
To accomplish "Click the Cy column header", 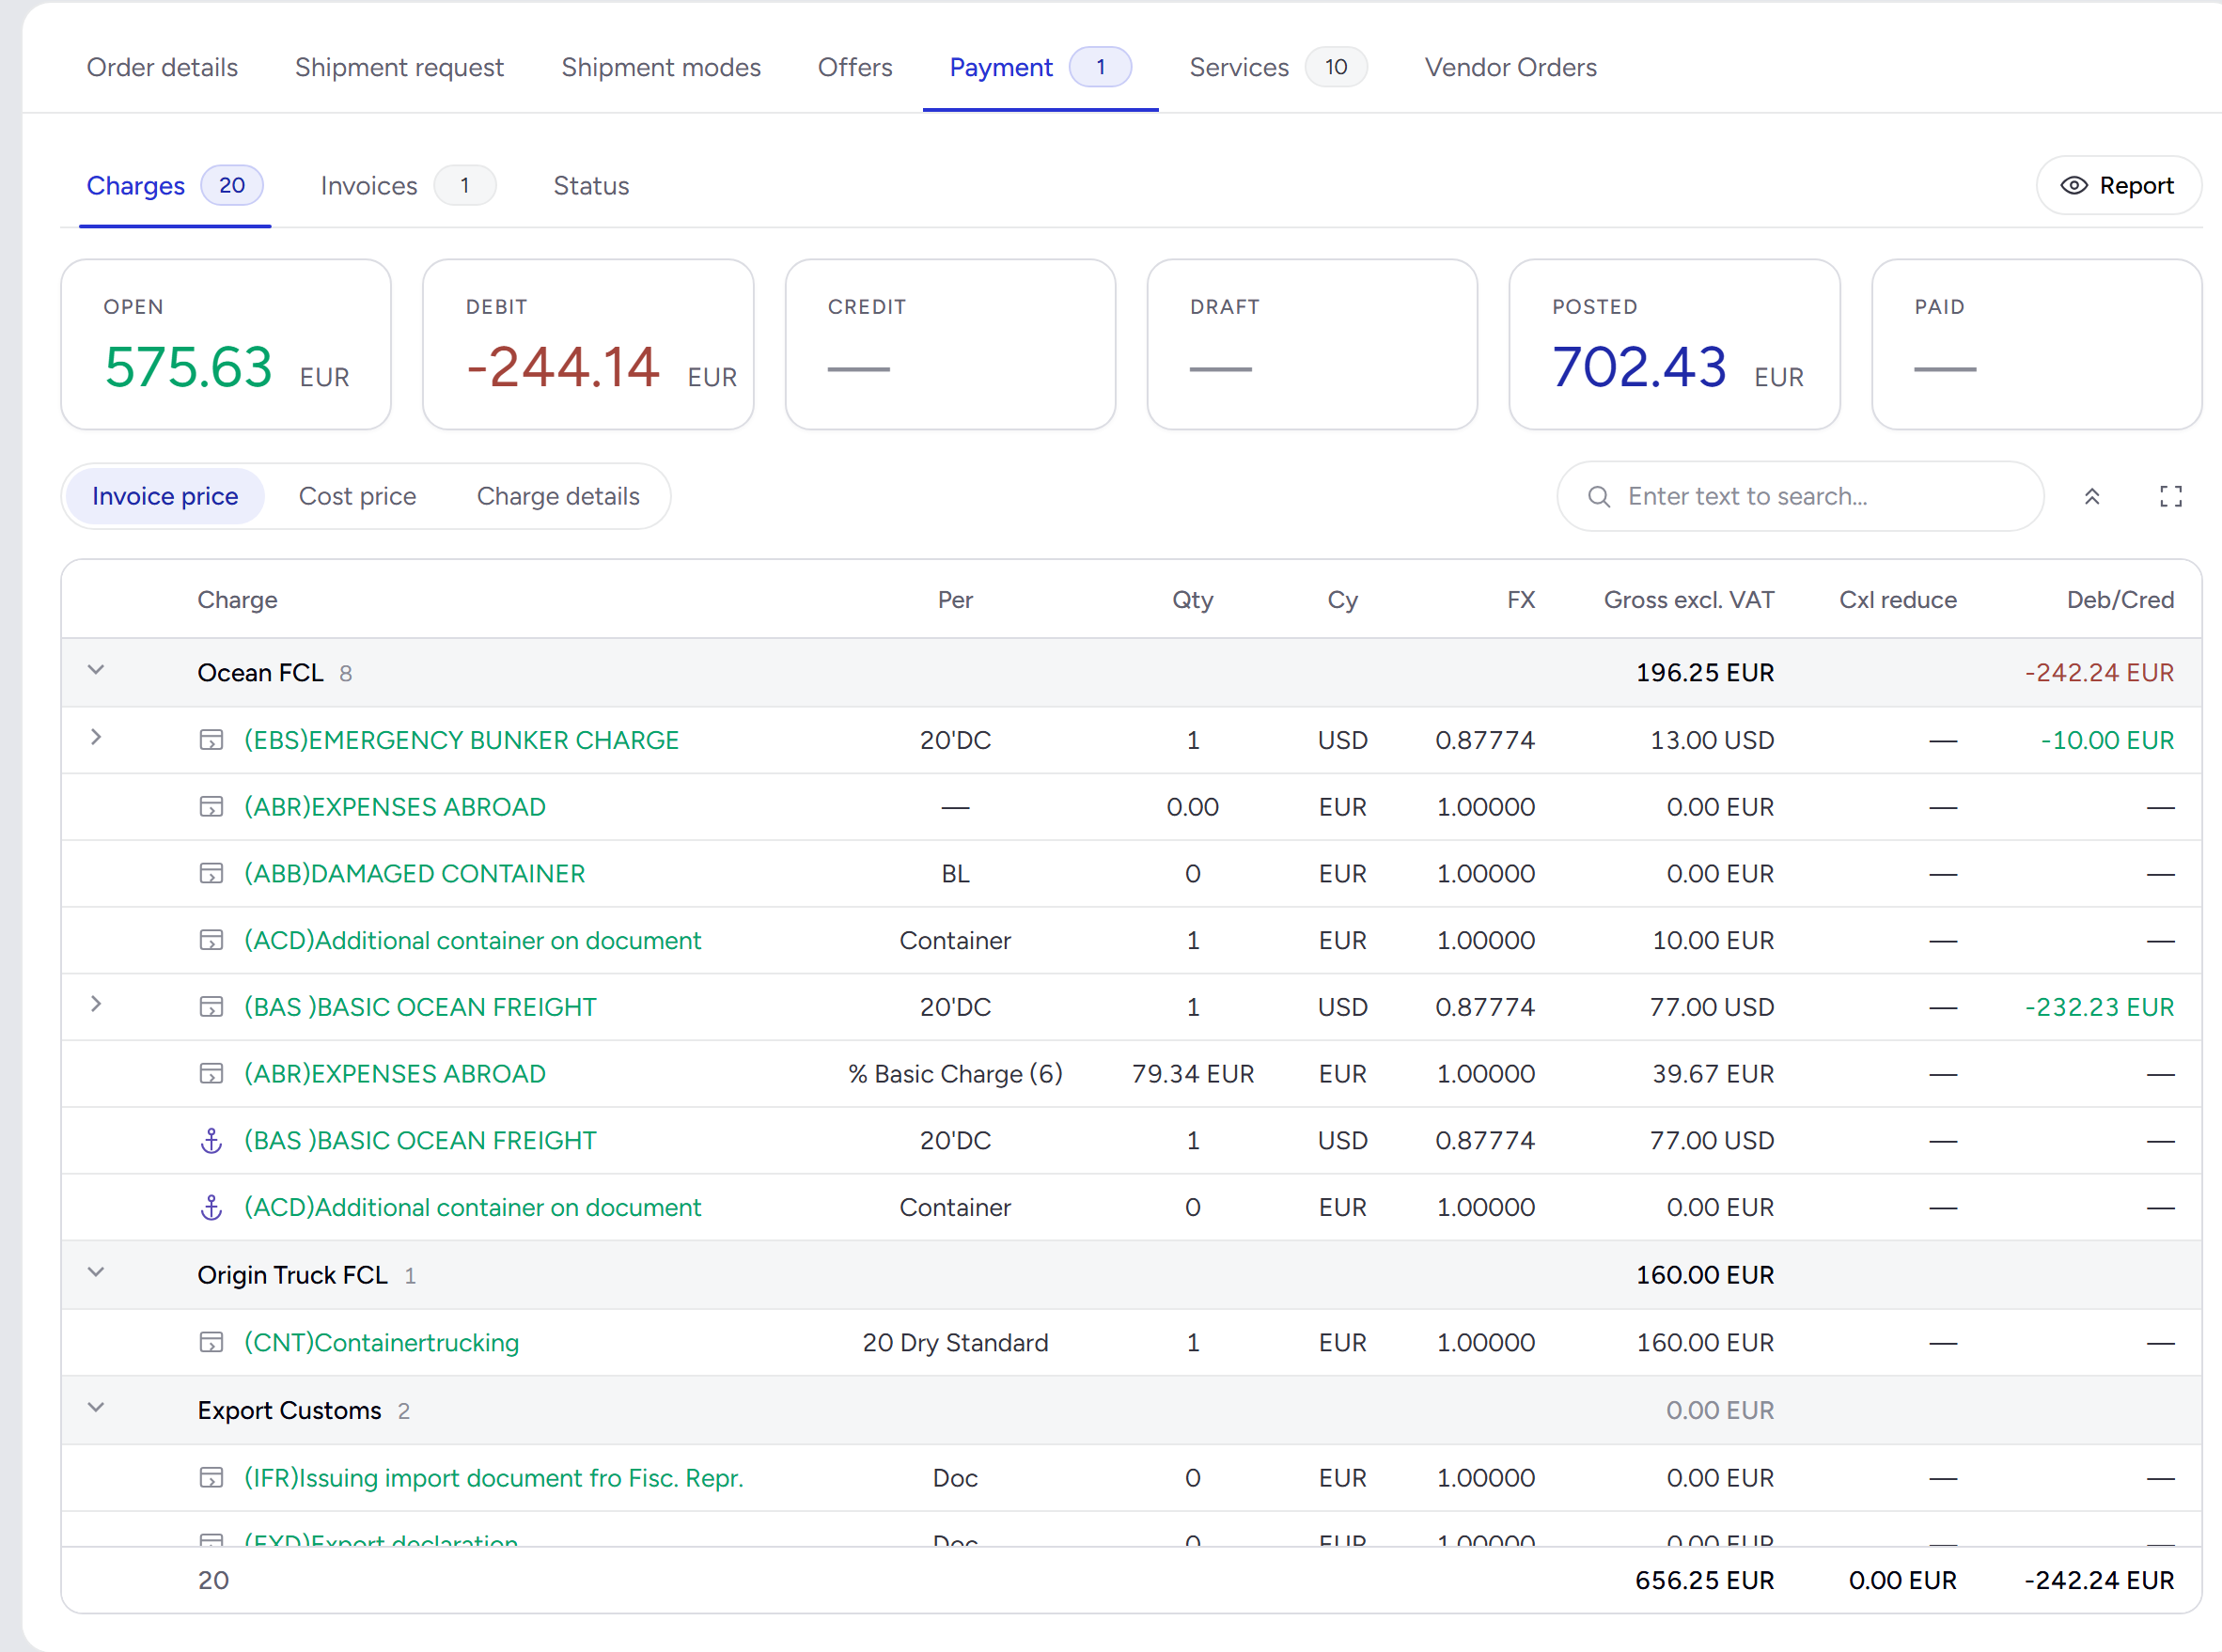I will [x=1342, y=600].
